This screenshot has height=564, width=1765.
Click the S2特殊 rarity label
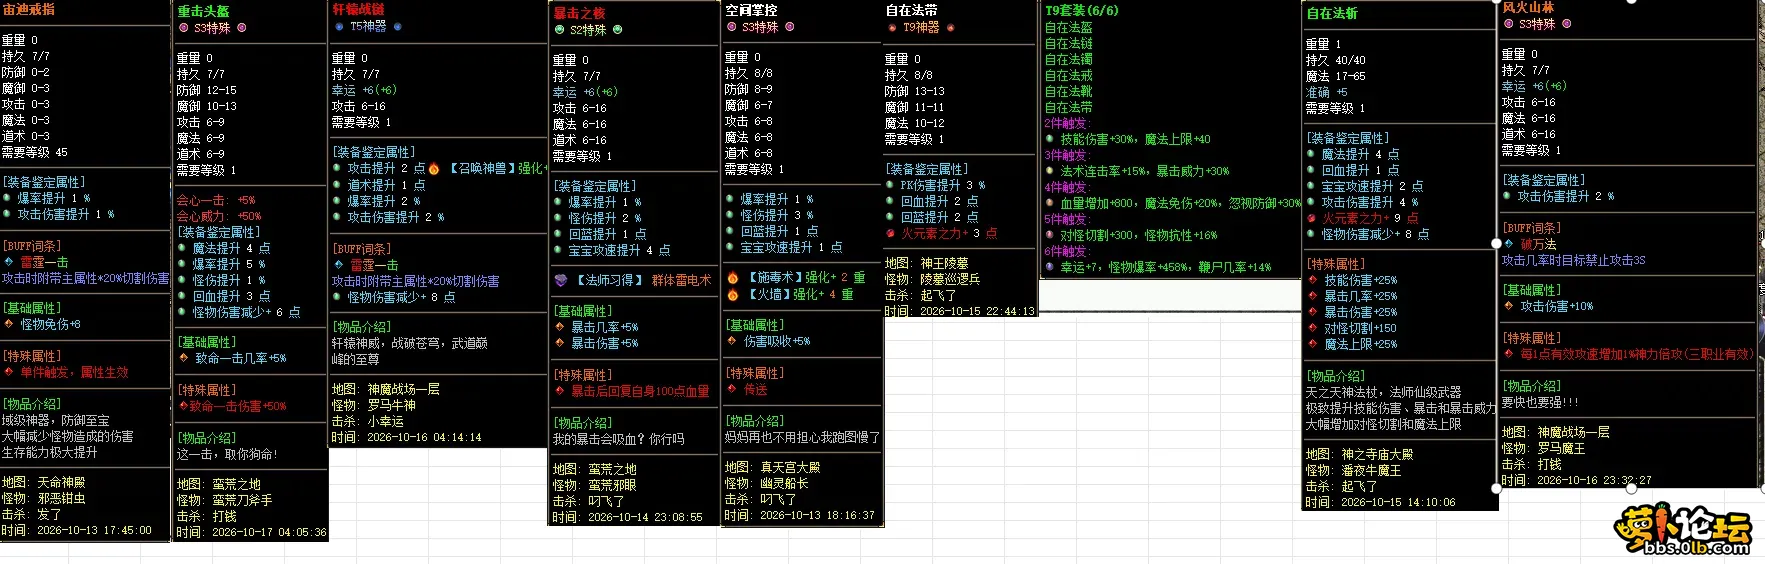coord(588,30)
